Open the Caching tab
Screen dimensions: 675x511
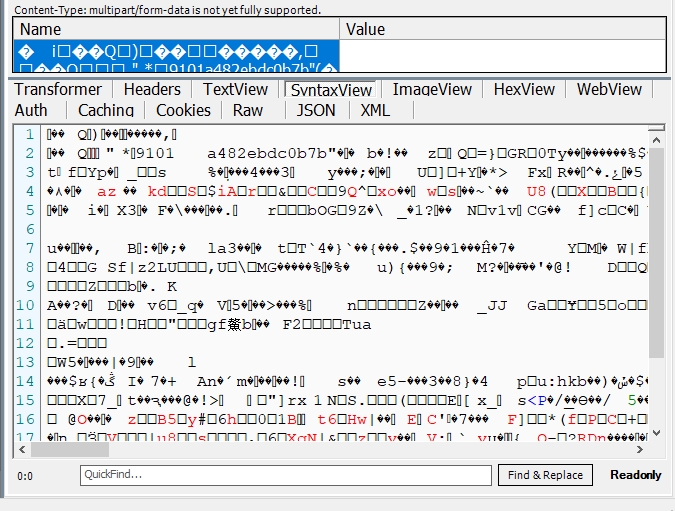coord(106,110)
